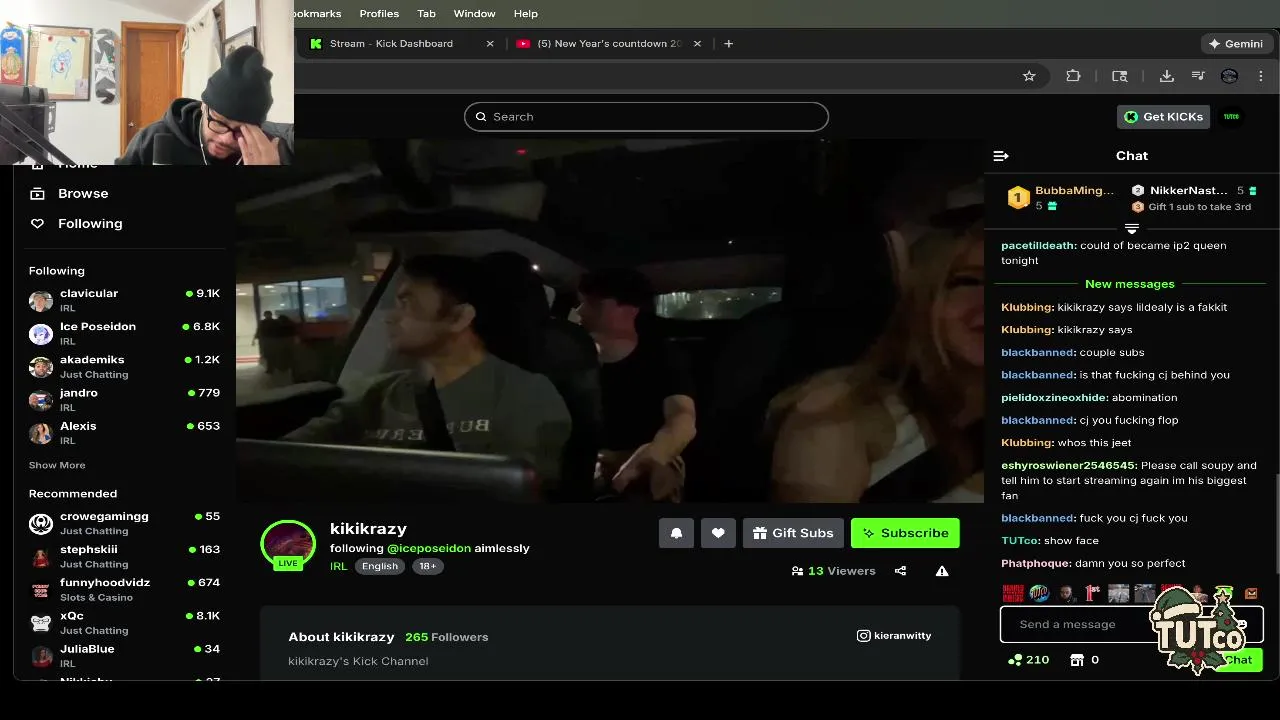Open the browser extensions puzzle icon
Image resolution: width=1280 pixels, height=720 pixels.
click(1073, 76)
